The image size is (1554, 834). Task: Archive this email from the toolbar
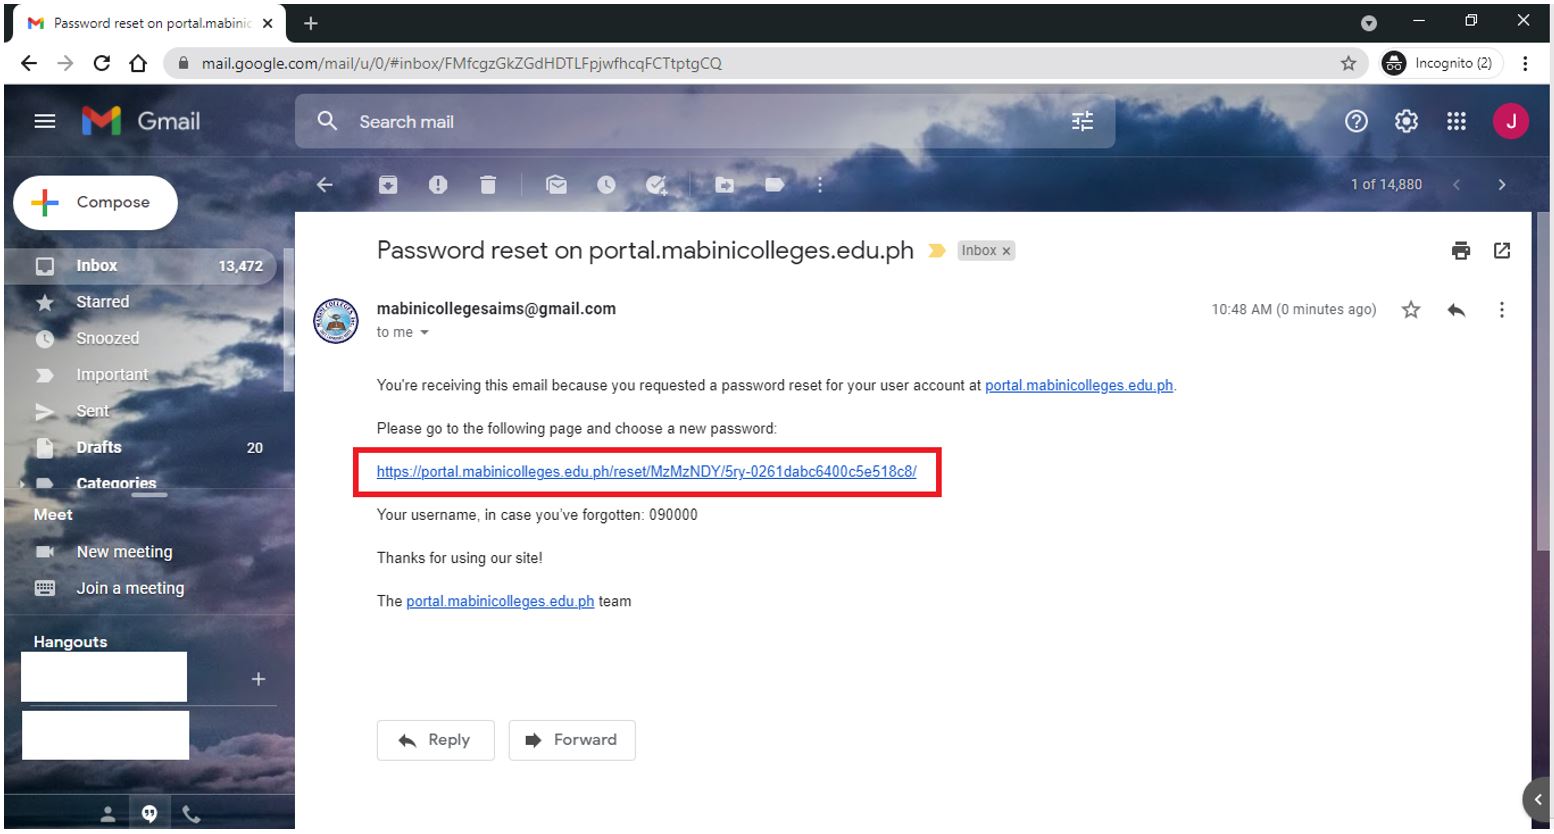pyautogui.click(x=388, y=185)
